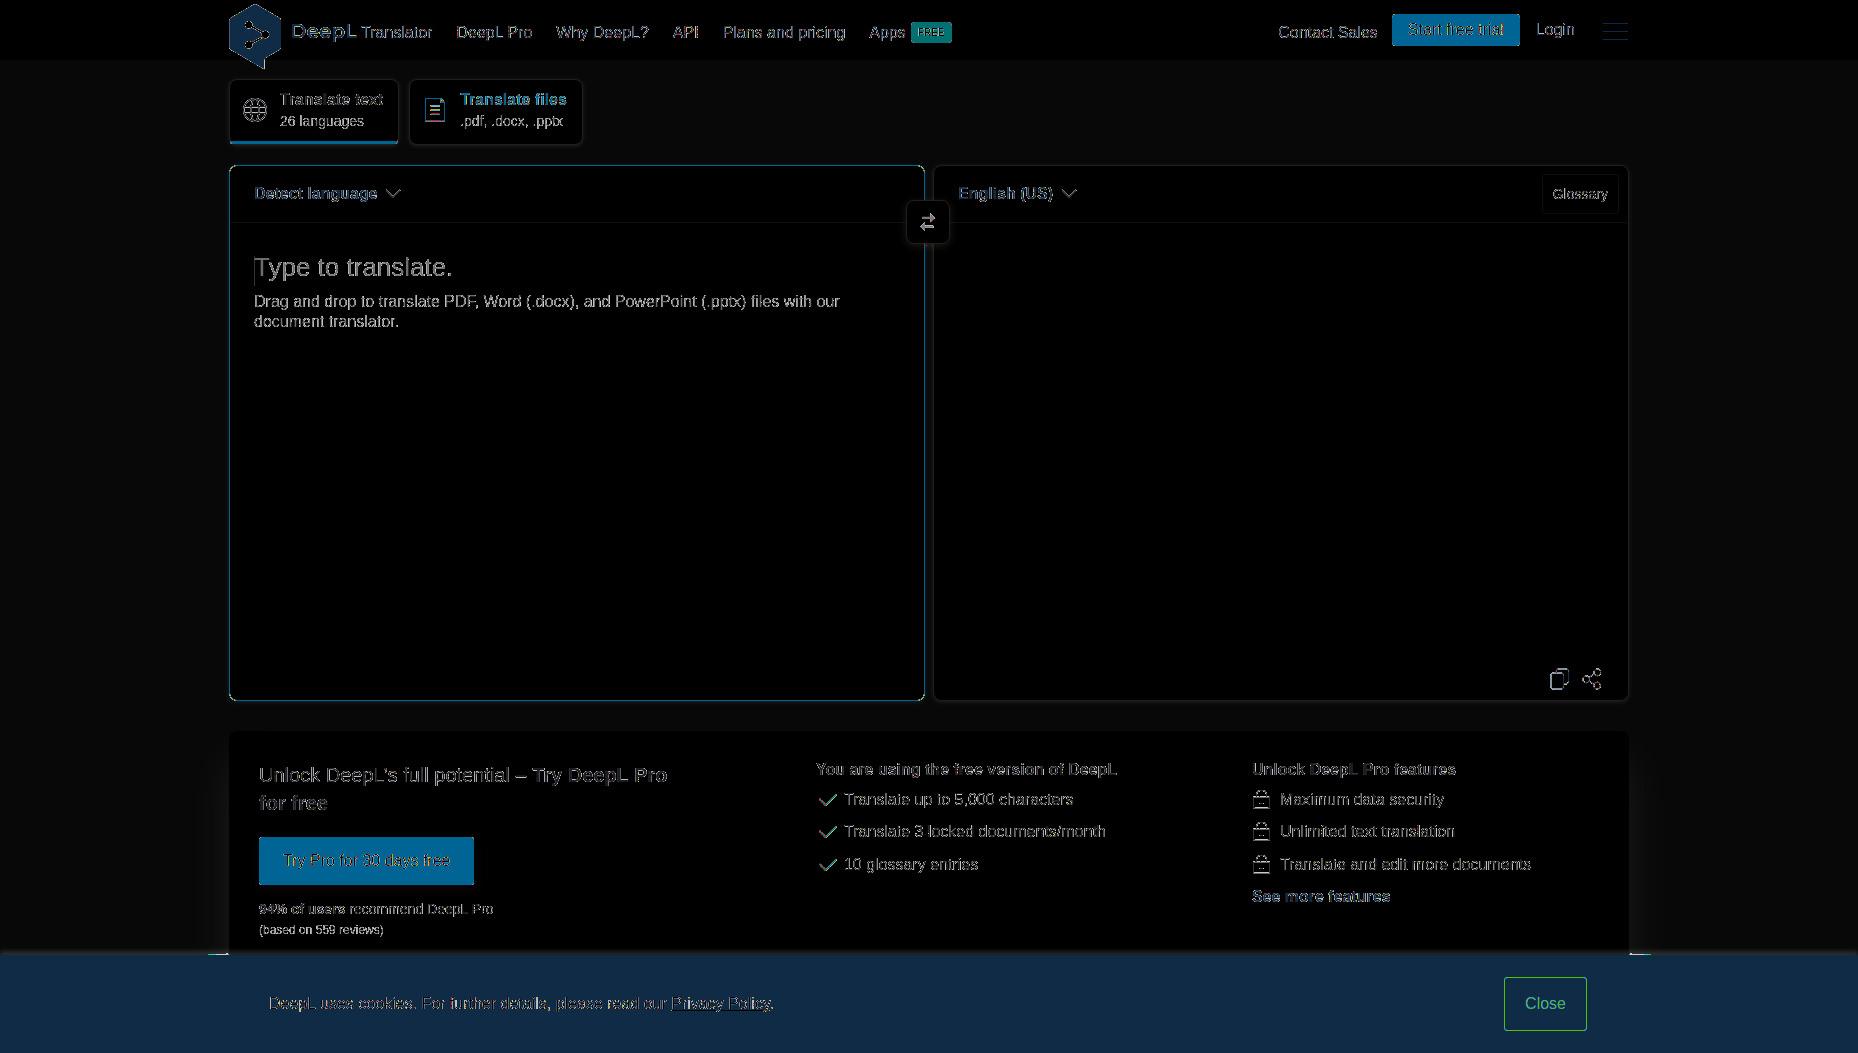The height and width of the screenshot is (1053, 1858).
Task: Click lock icon beside Translate and edit more documents
Action: click(1262, 864)
